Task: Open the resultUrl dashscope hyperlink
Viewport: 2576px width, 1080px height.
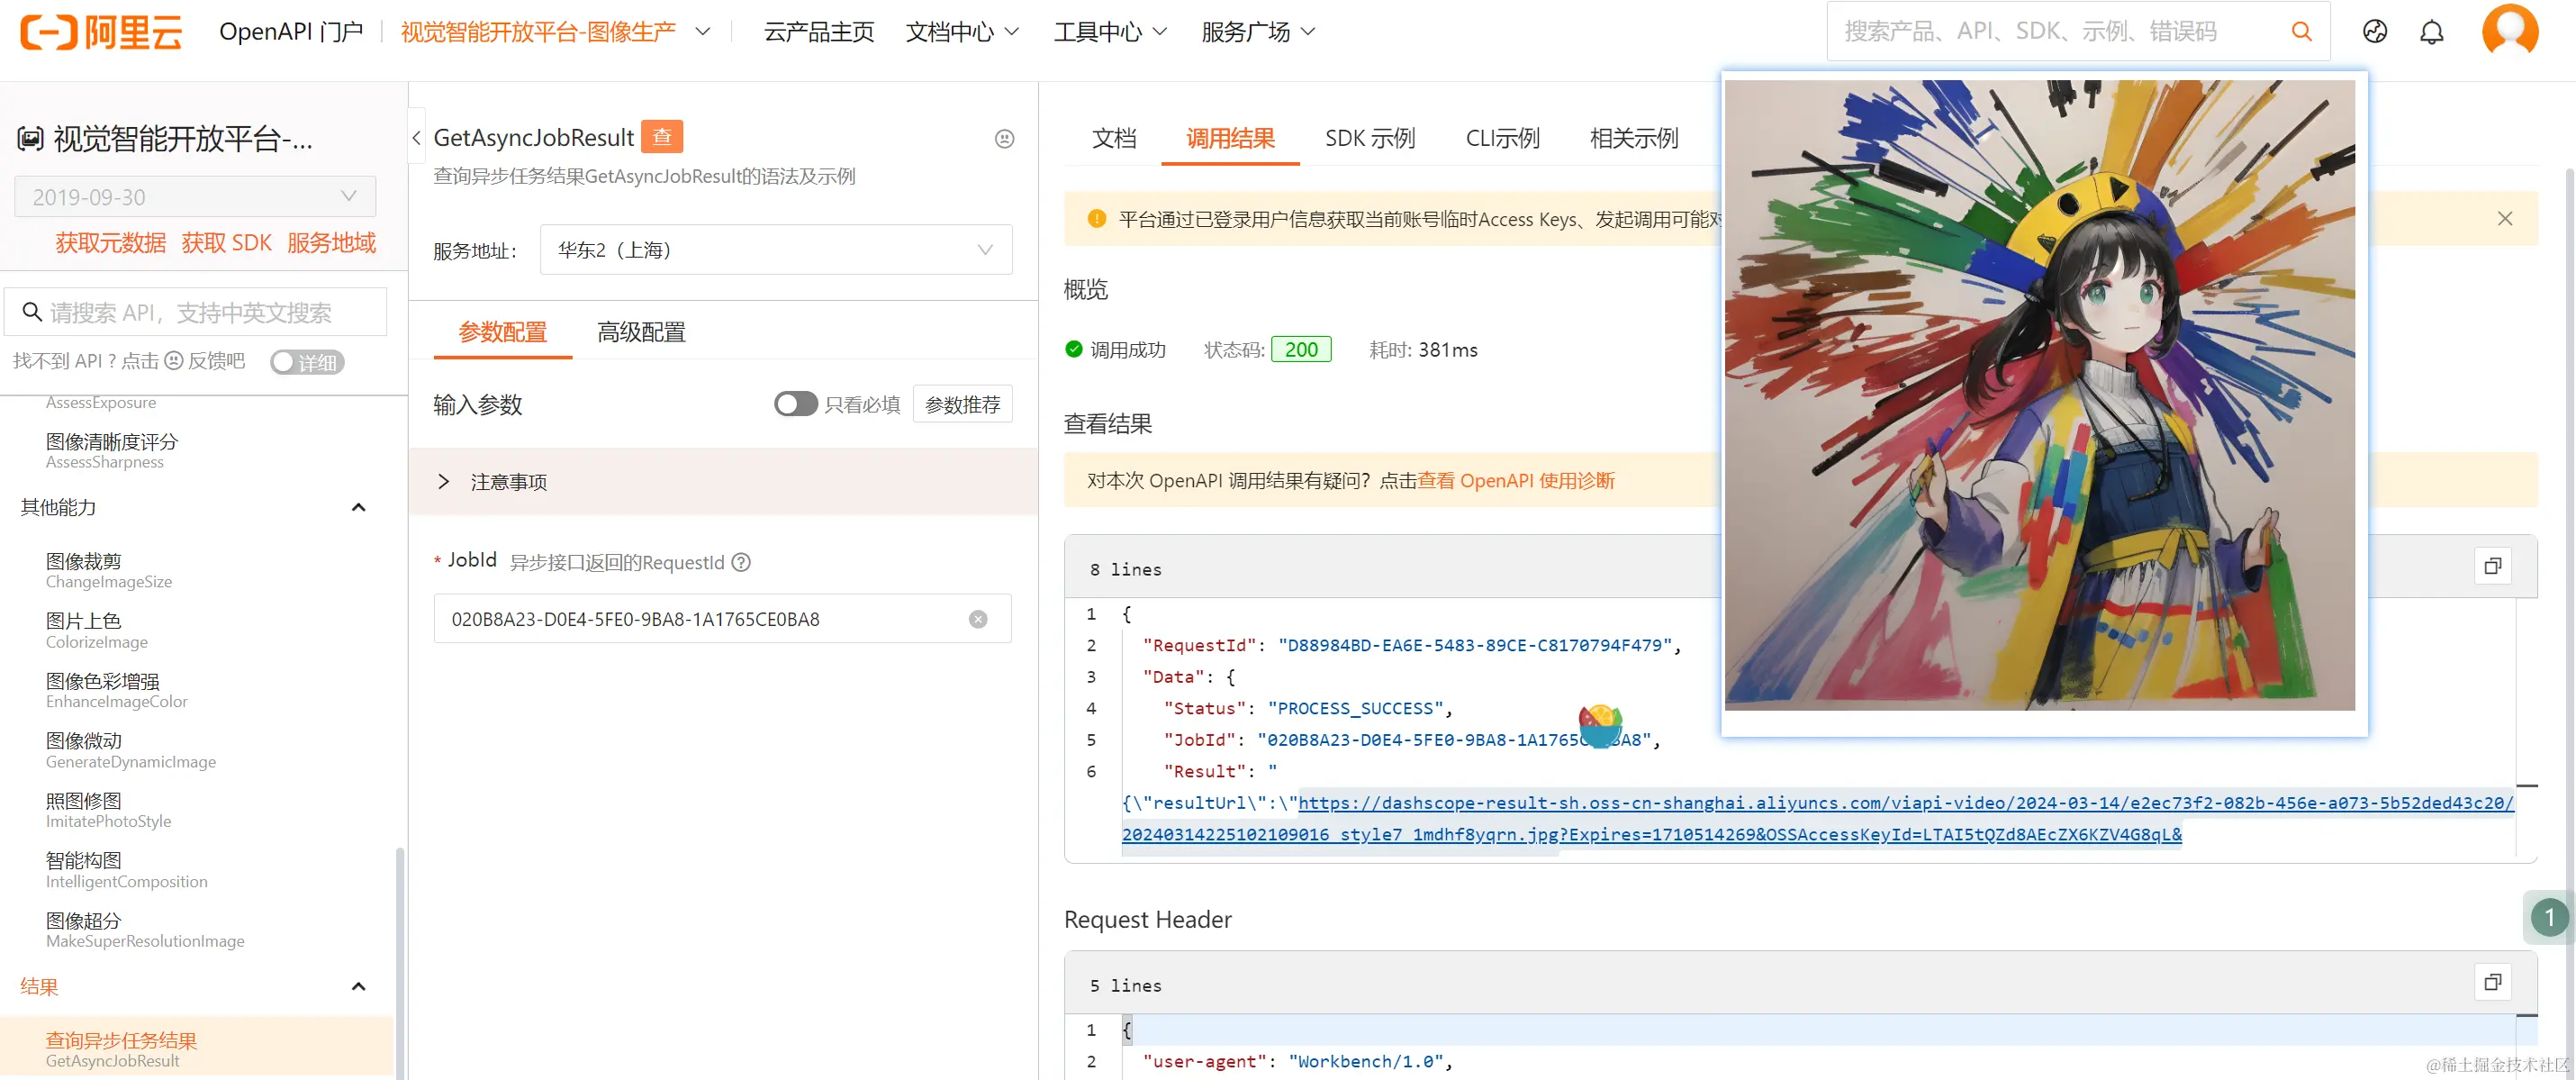Action: click(x=1818, y=818)
